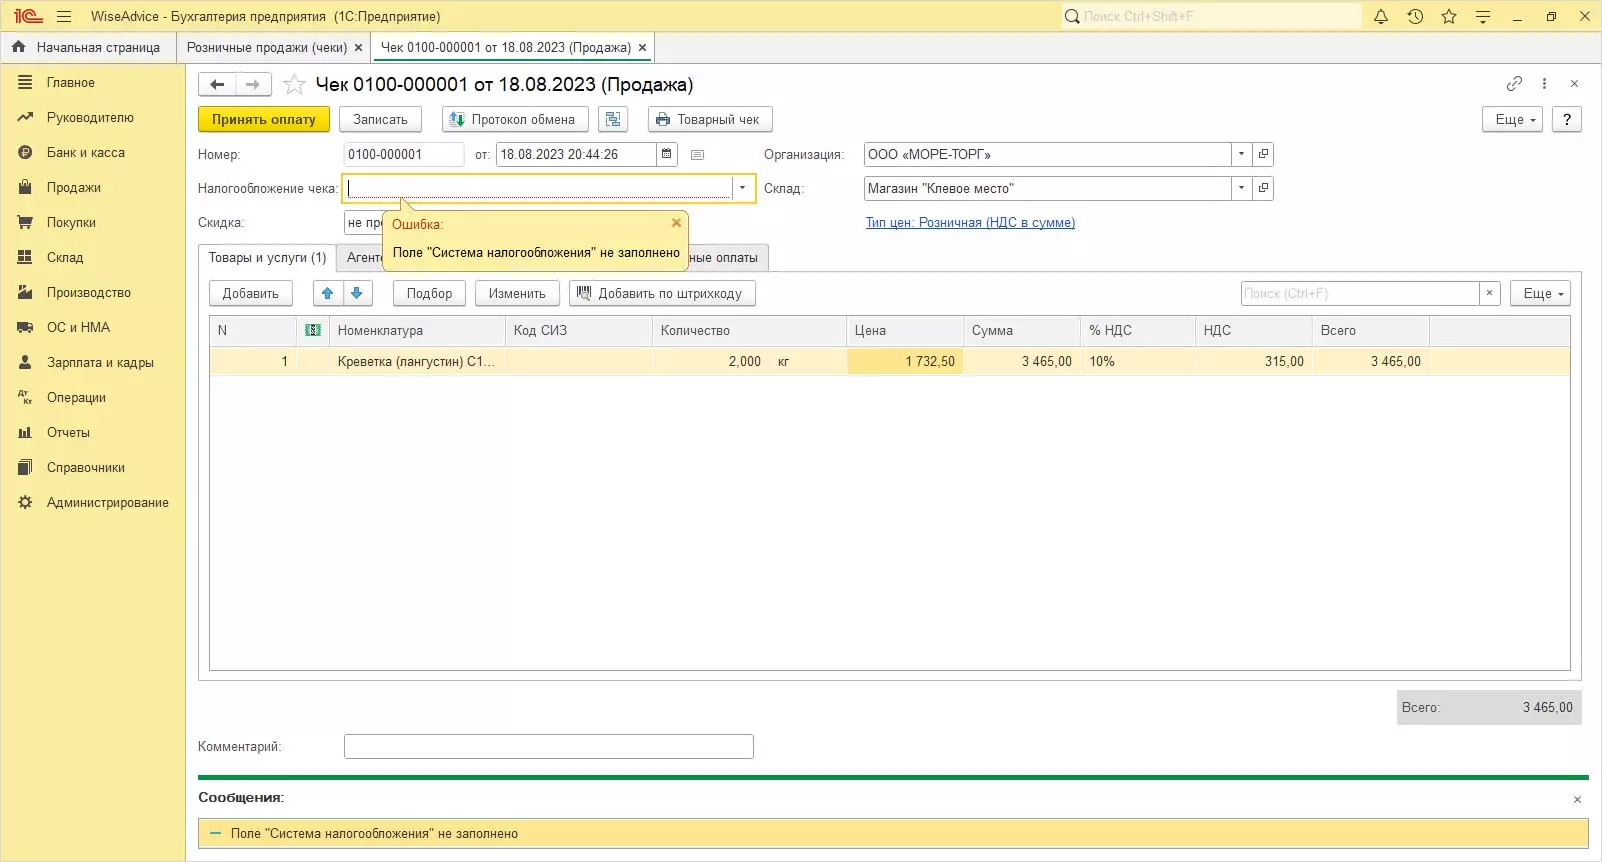
Task: Clear the table search field
Action: 1490,293
